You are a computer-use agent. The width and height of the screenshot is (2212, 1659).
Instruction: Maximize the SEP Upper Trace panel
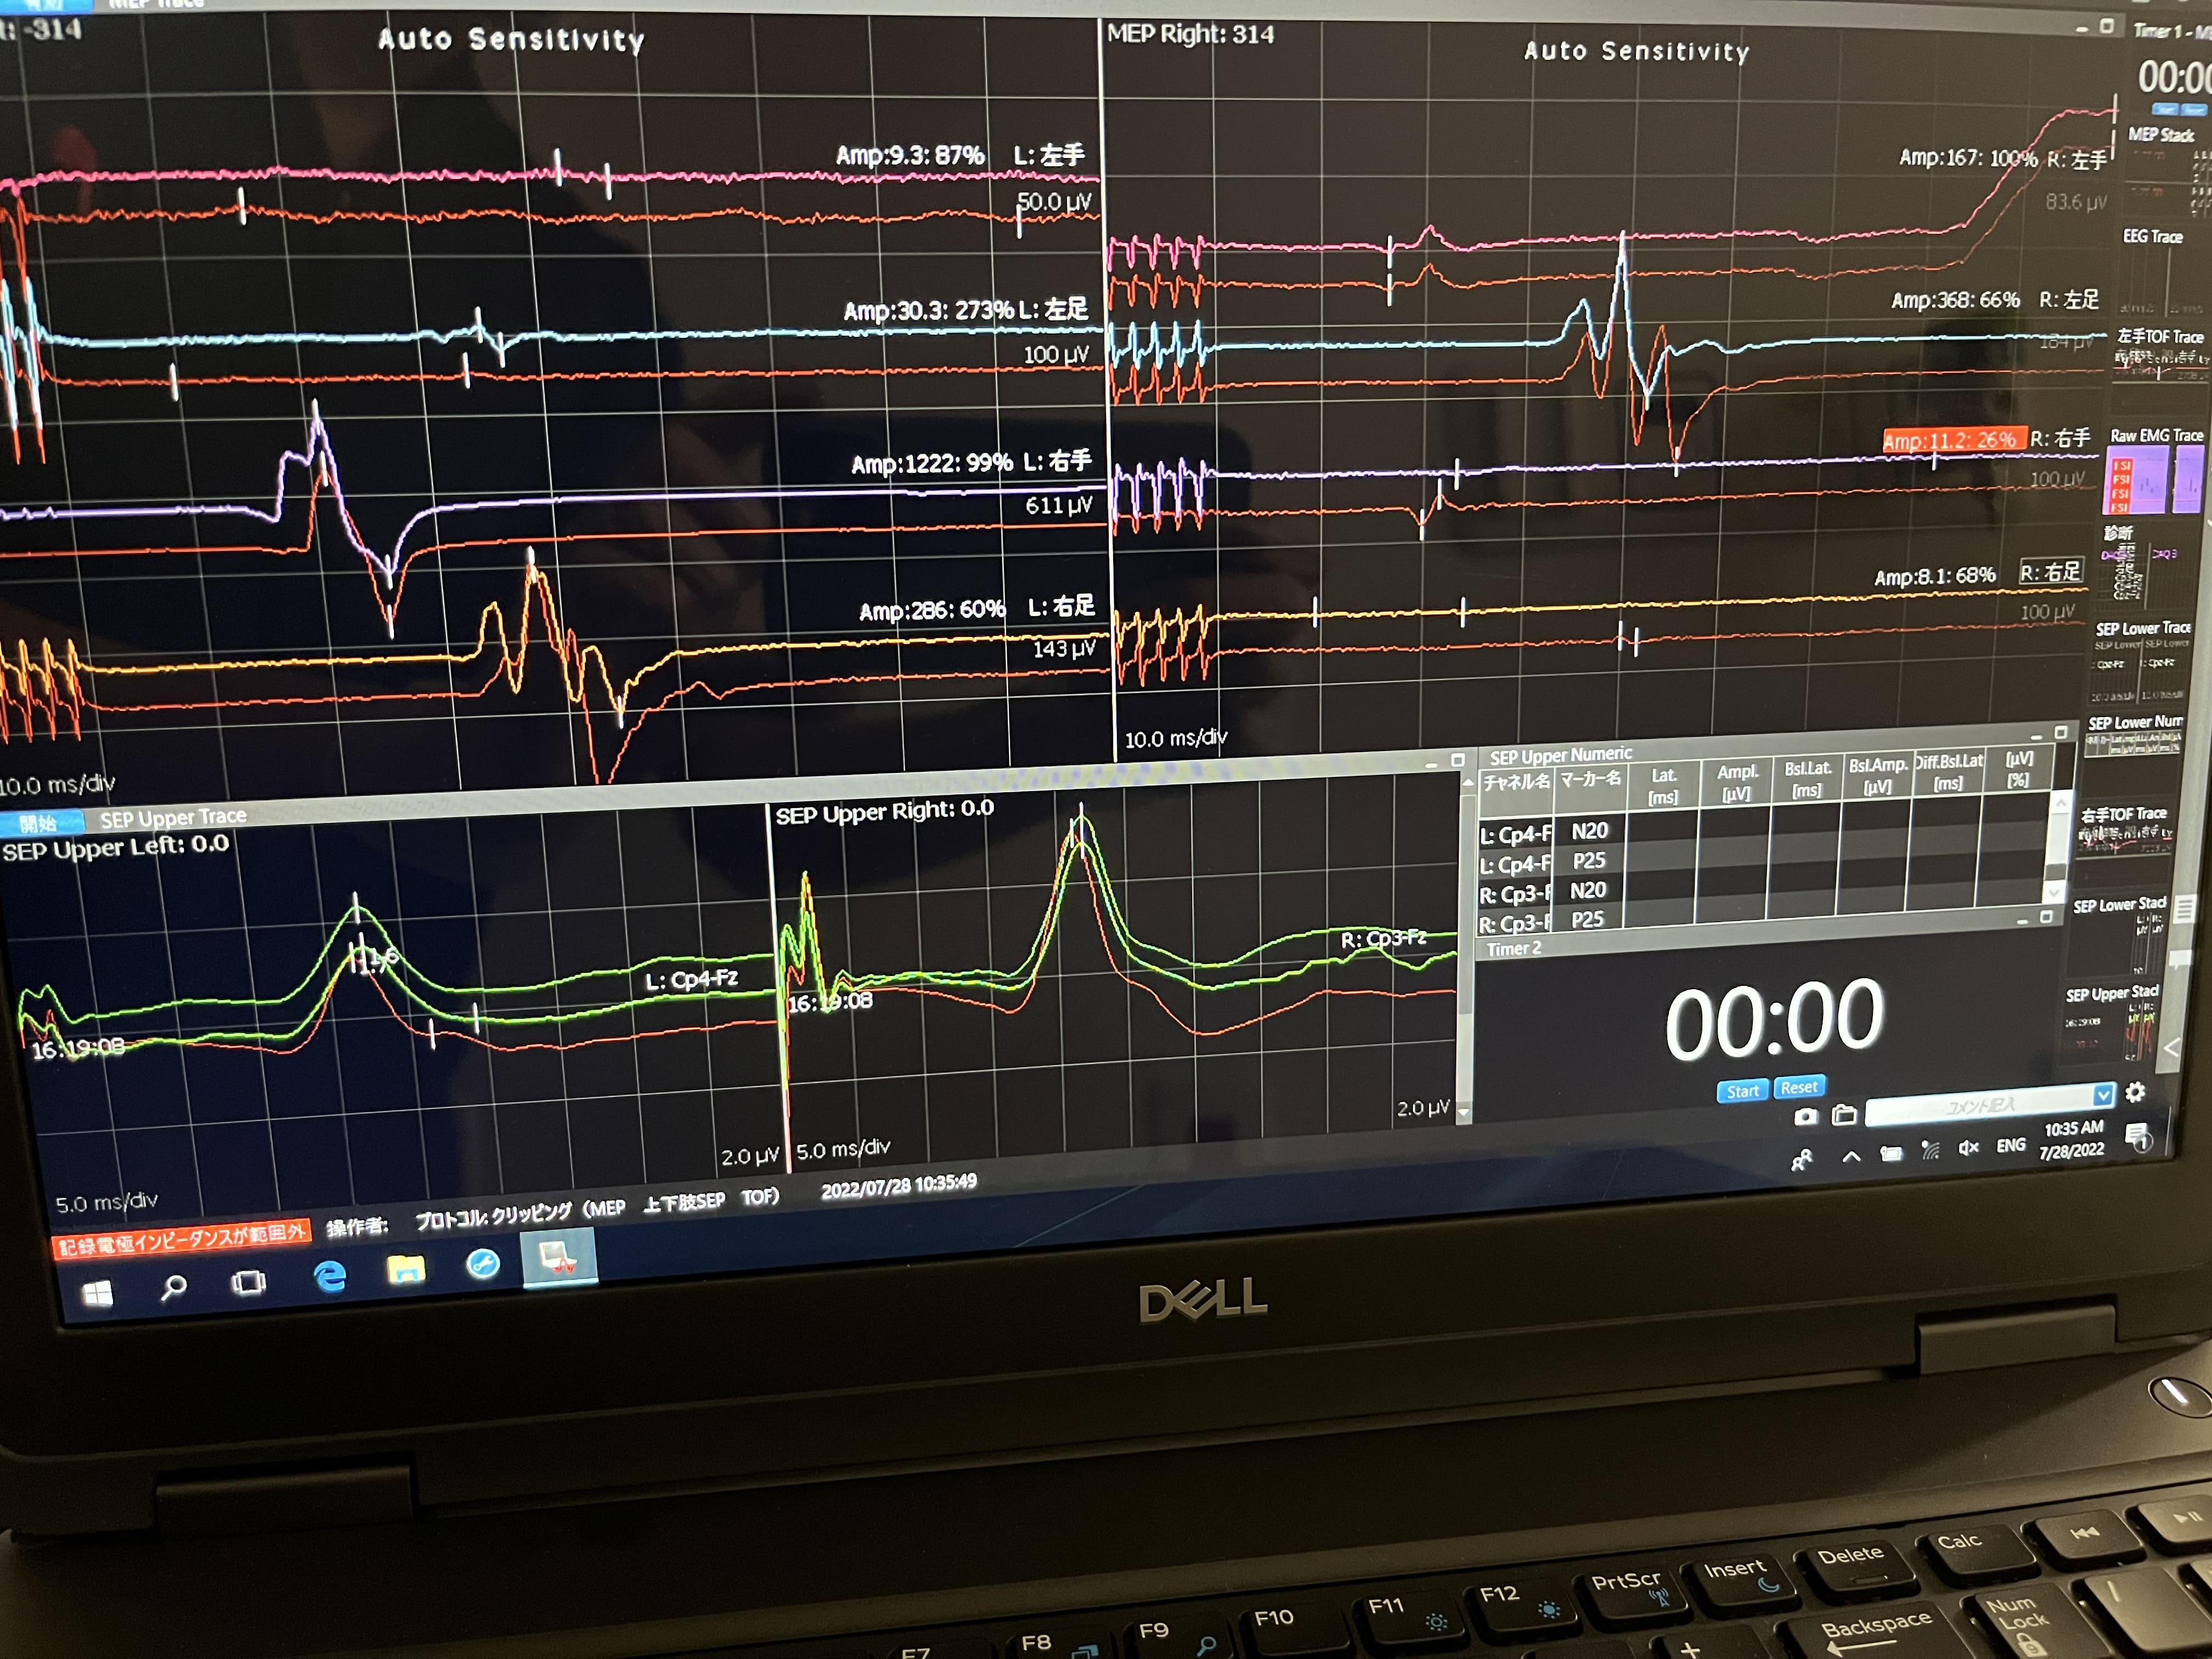pyautogui.click(x=1458, y=760)
